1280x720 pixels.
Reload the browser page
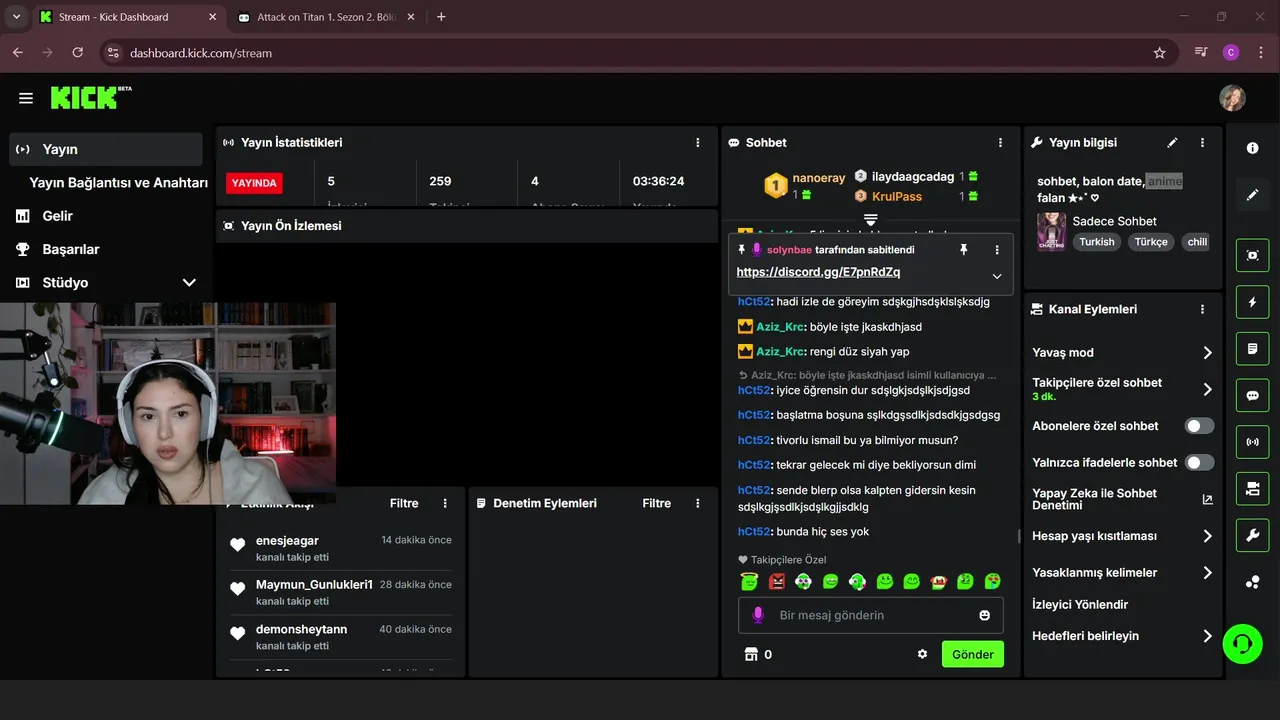(x=78, y=53)
